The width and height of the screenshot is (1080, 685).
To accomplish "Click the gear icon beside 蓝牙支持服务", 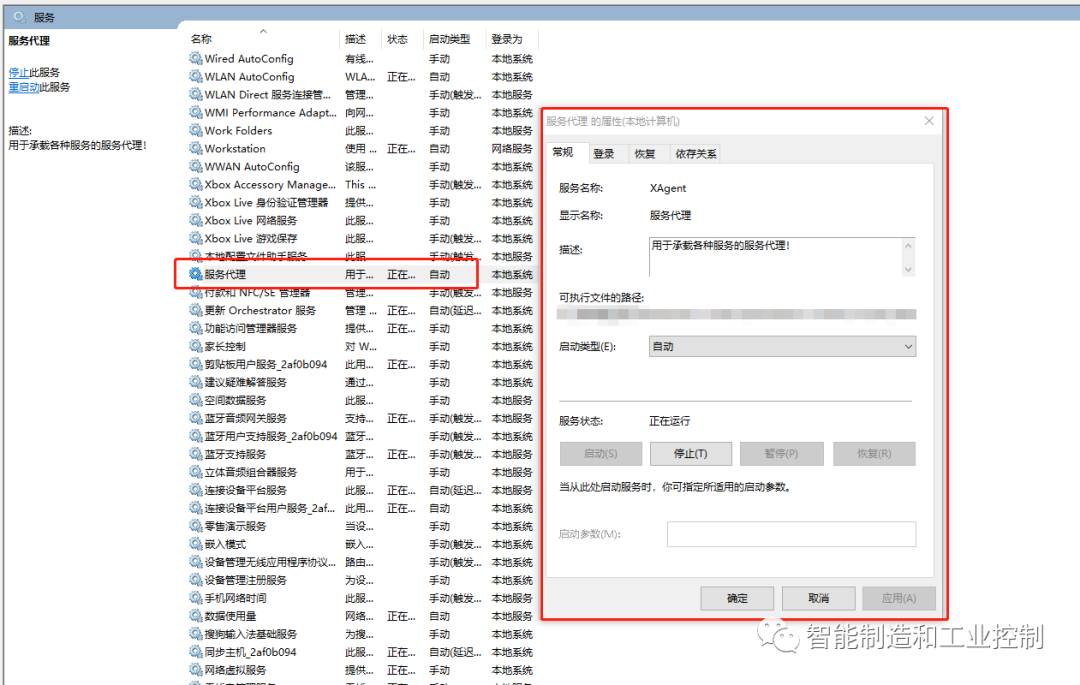I will tap(195, 454).
